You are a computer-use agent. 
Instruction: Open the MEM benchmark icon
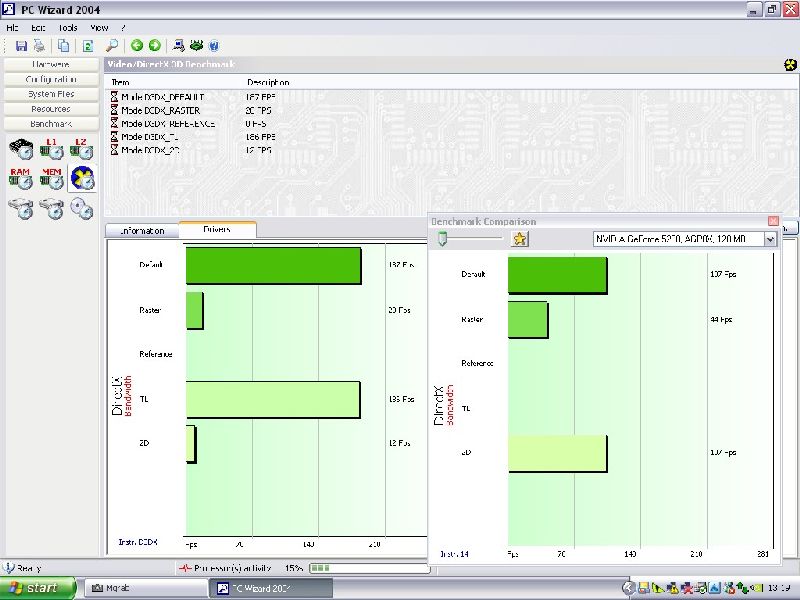click(x=52, y=179)
